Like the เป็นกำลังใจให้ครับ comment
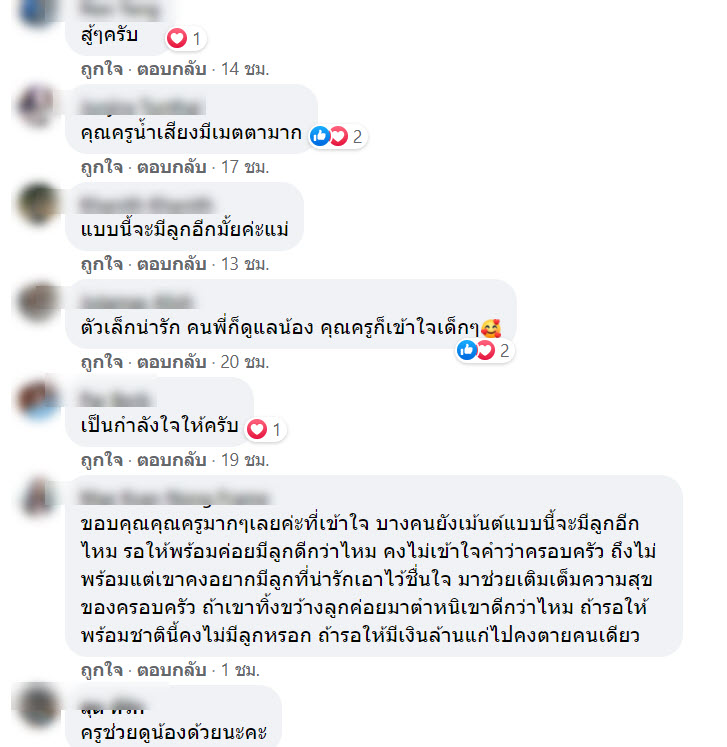Image resolution: width=727 pixels, height=747 pixels. pos(102,460)
